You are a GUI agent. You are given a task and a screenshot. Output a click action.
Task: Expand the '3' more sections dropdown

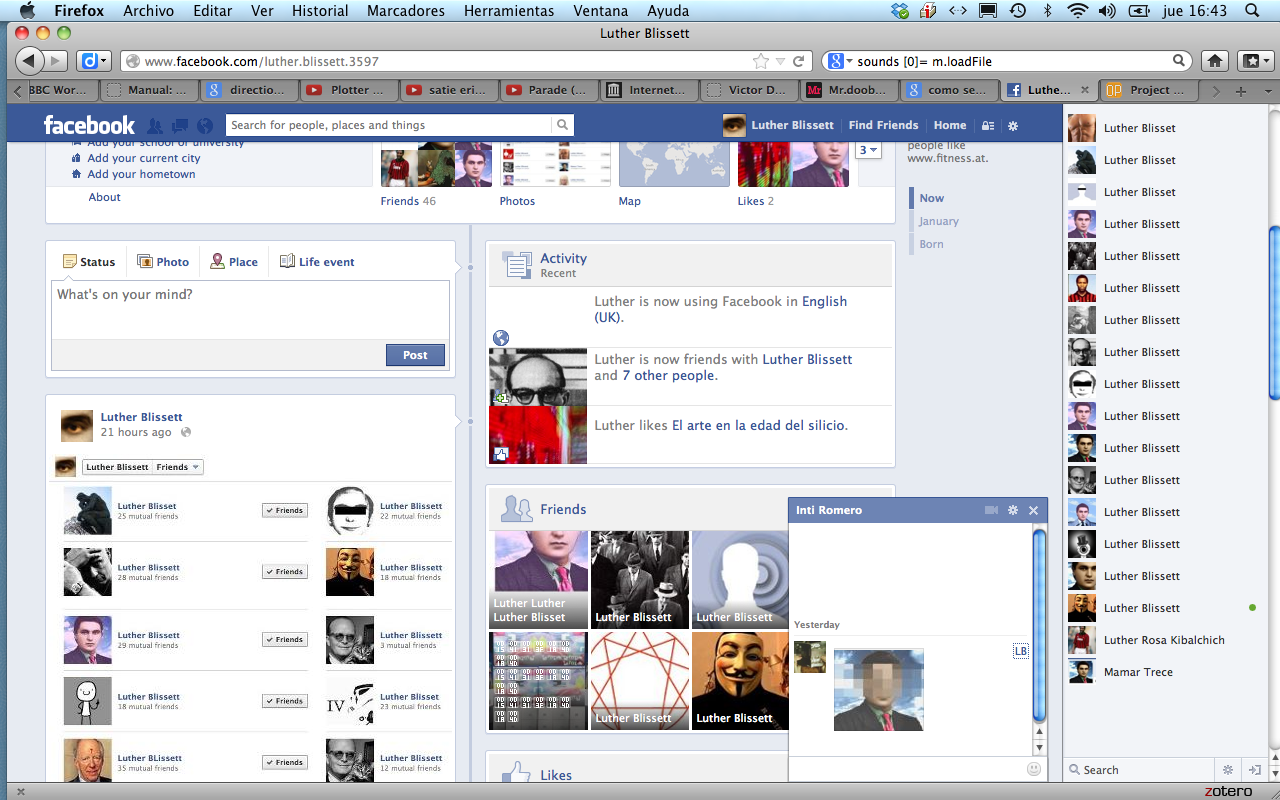[869, 151]
